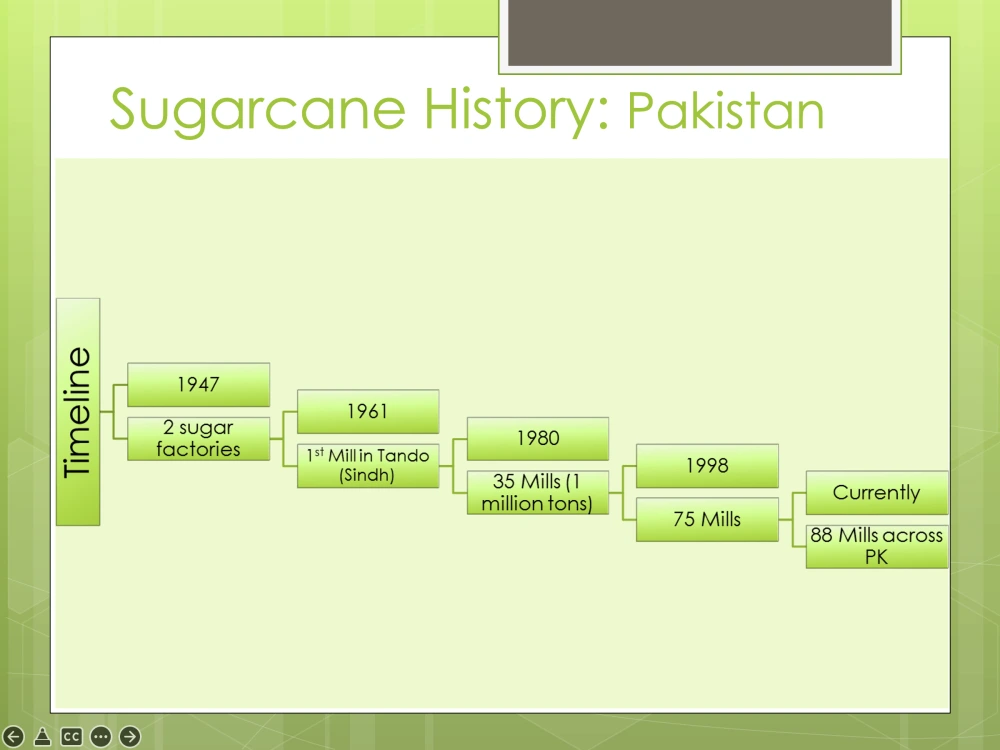The image size is (1000, 750).
Task: Click the gray video placeholder box
Action: coord(700,33)
